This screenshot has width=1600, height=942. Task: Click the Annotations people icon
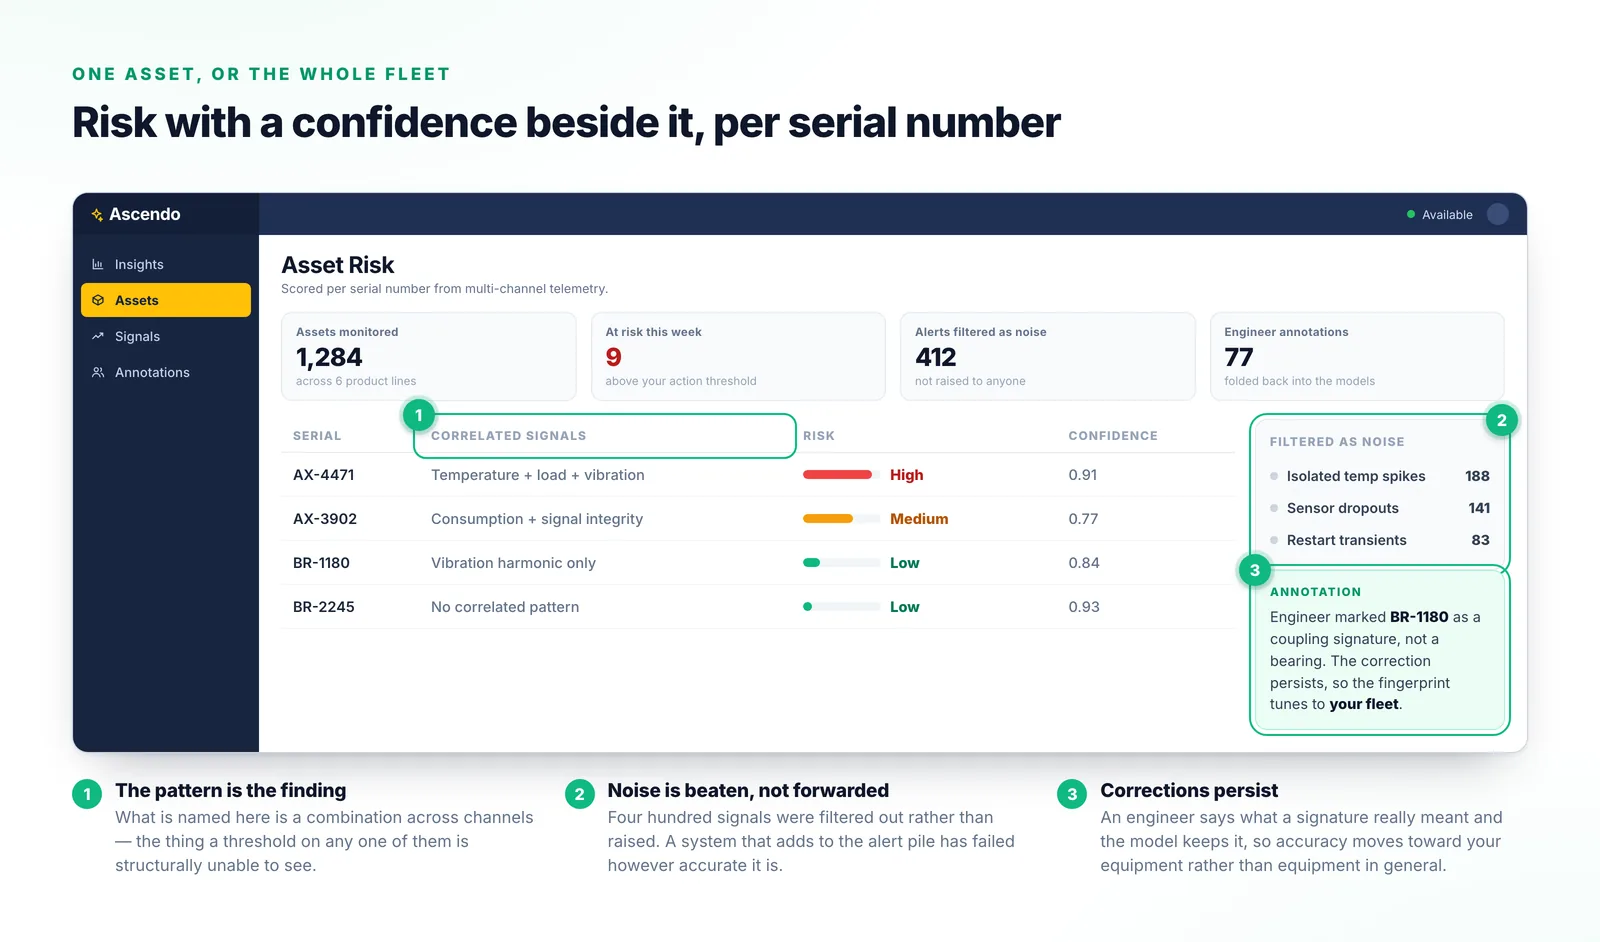tap(98, 372)
